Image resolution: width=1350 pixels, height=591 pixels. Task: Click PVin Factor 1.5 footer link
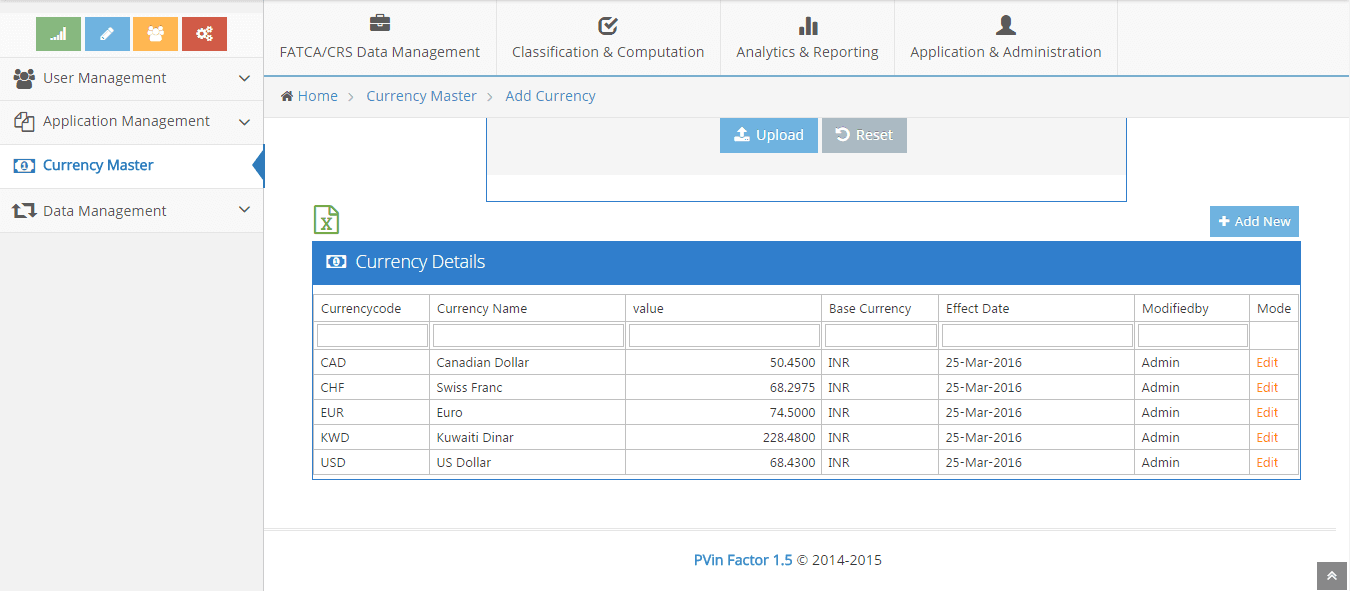743,560
